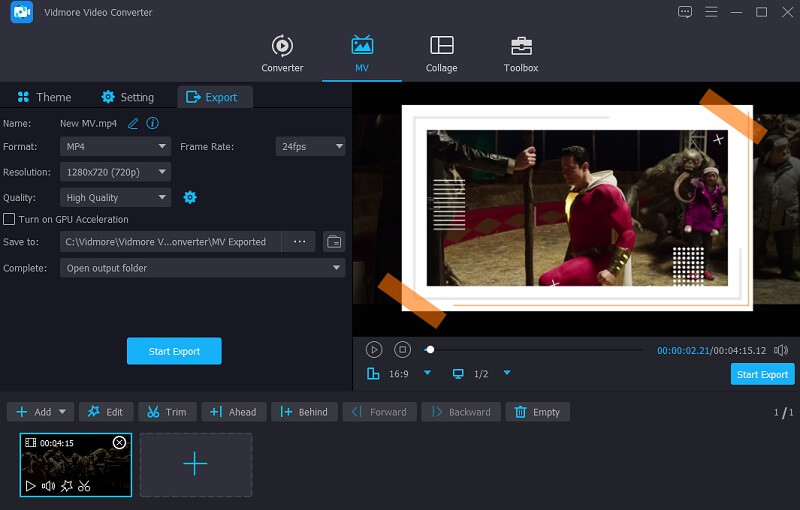Expand the Resolution 1280x720 dropdown

tap(115, 172)
